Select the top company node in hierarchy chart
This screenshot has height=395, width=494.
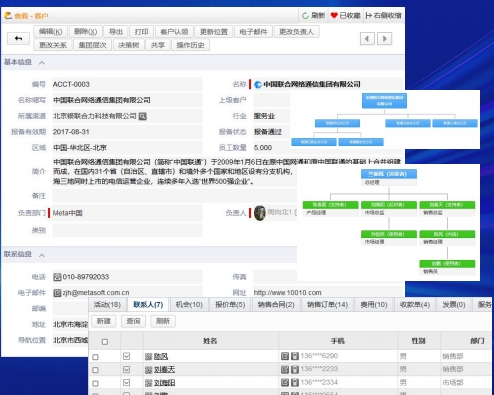point(384,101)
